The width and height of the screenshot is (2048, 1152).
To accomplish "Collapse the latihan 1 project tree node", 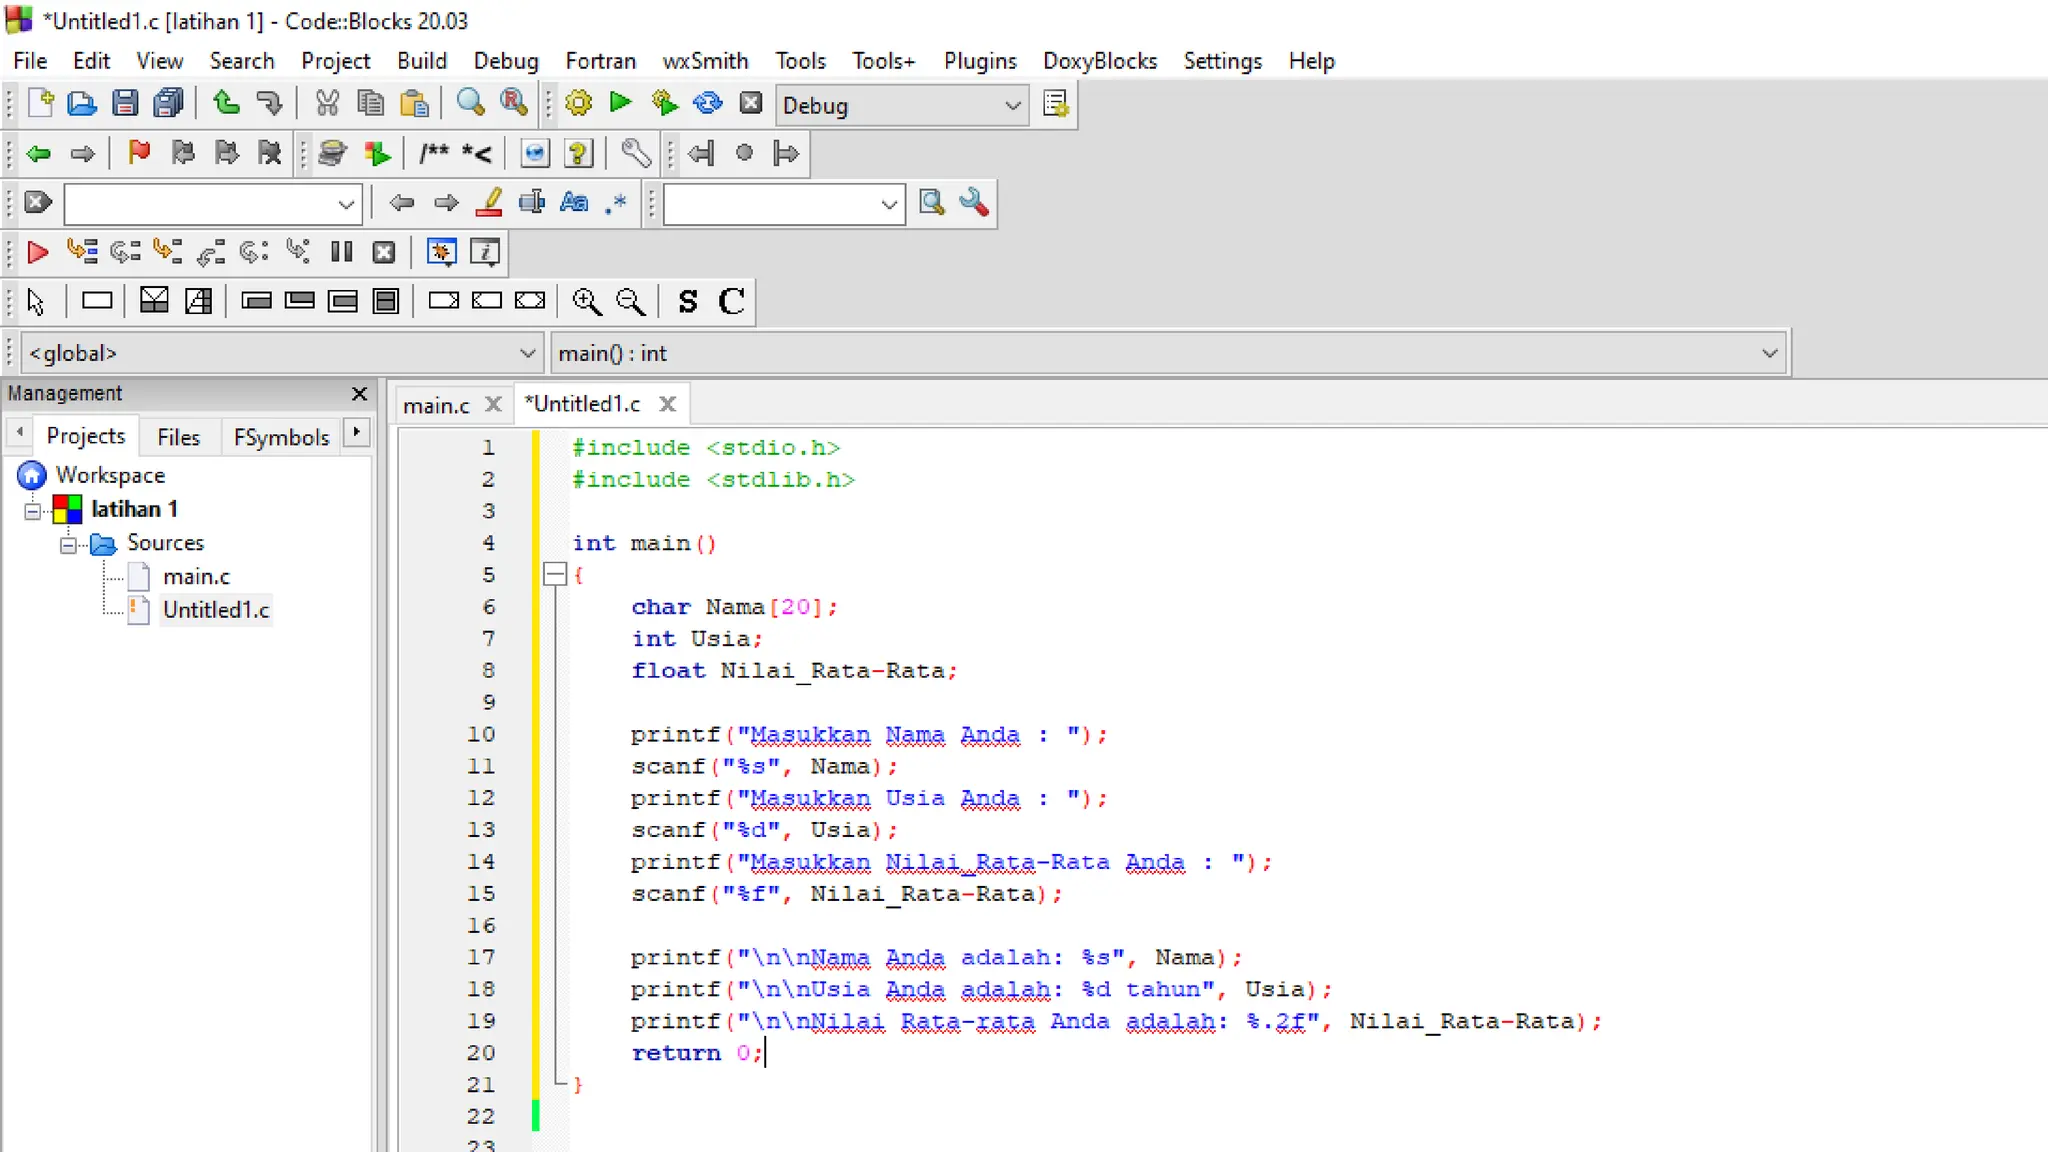I will pyautogui.click(x=33, y=511).
